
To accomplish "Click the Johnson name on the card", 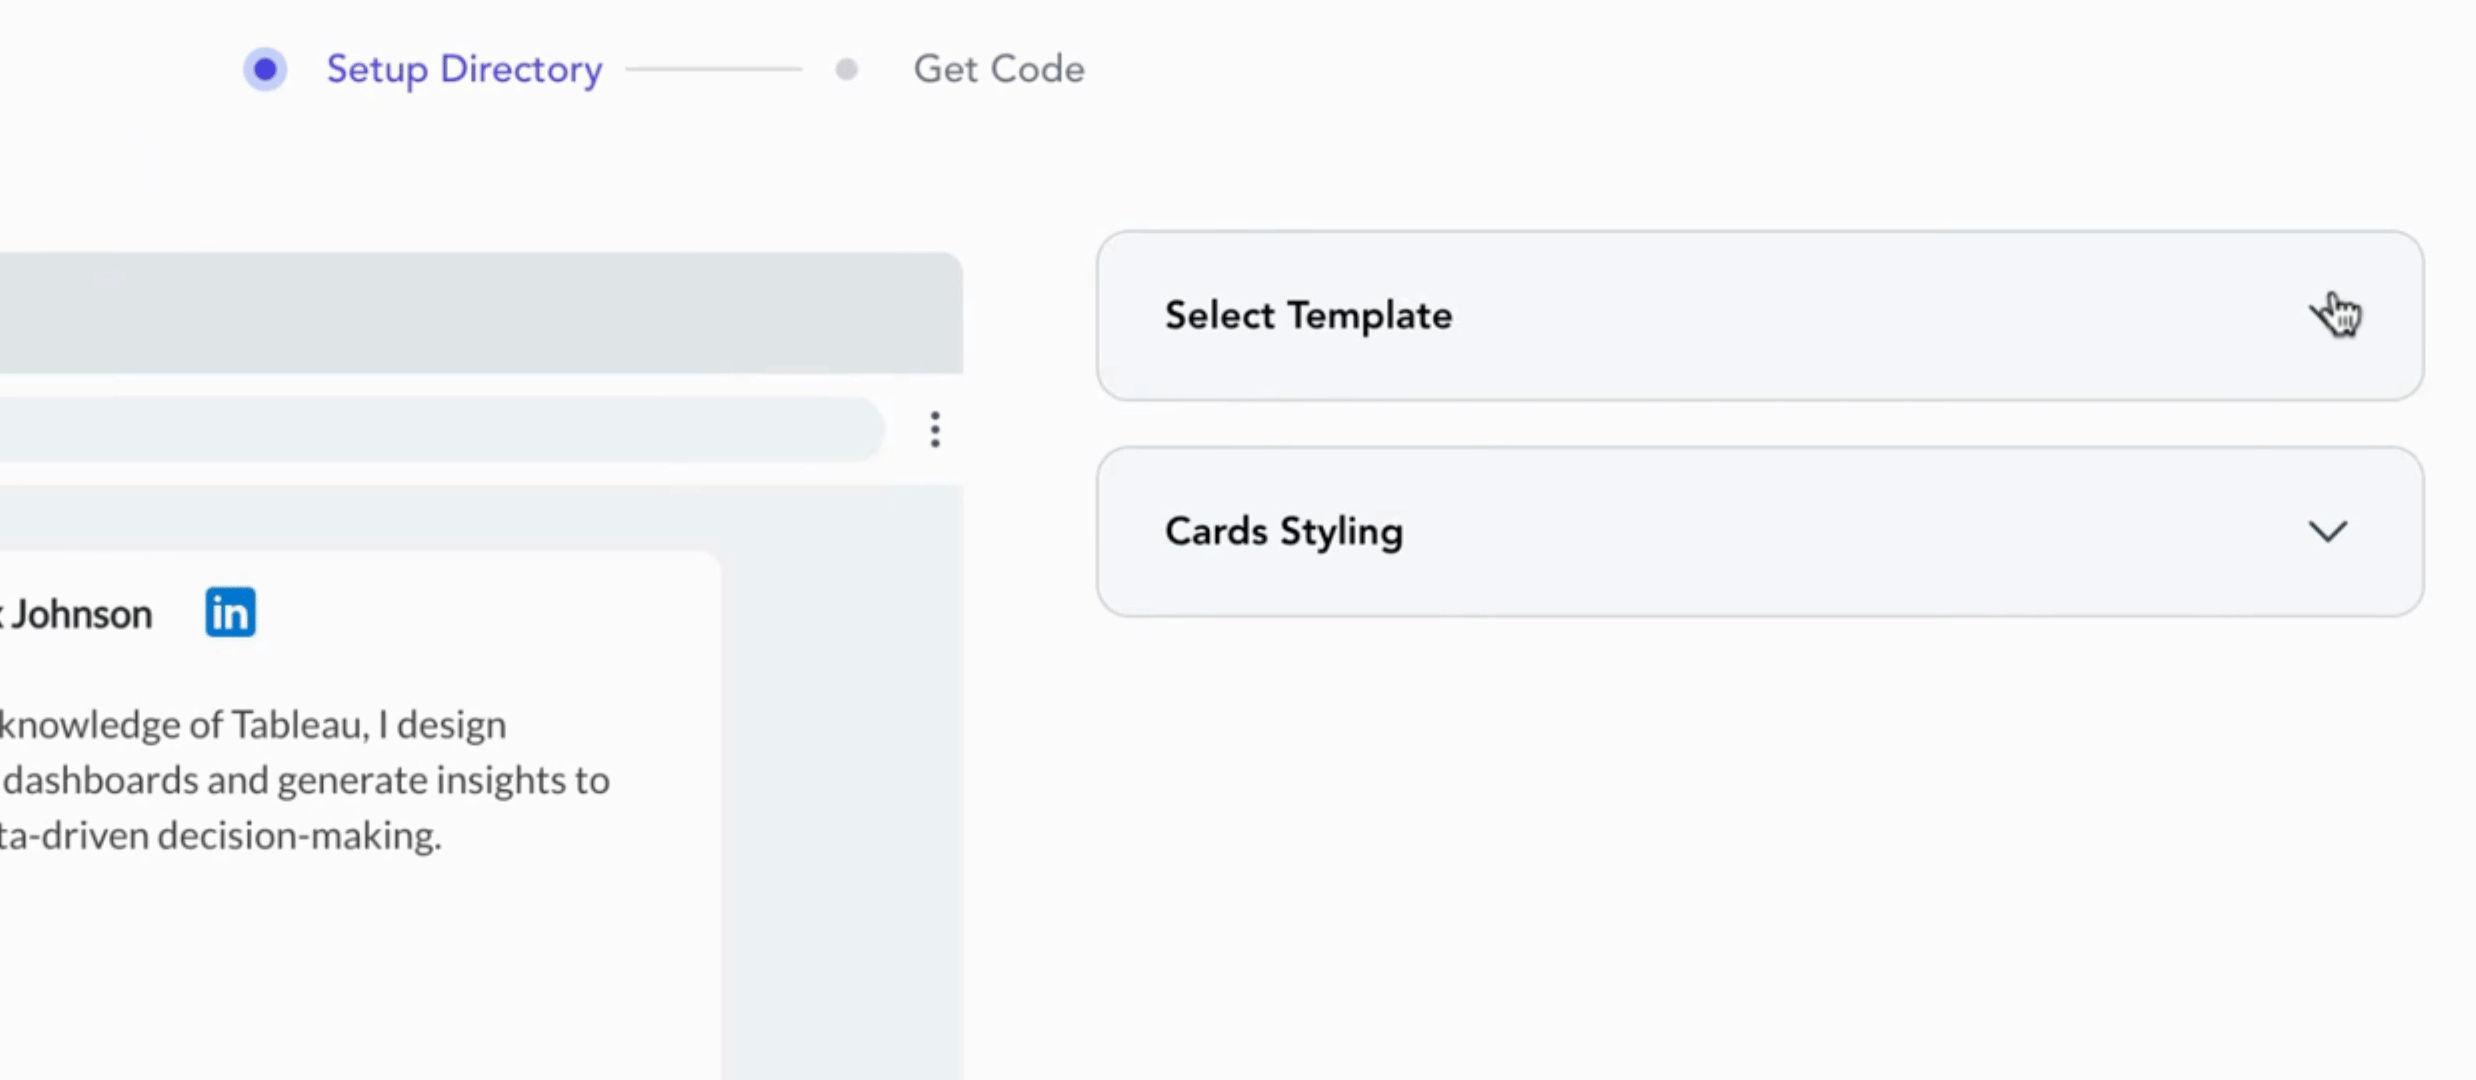I will [x=82, y=614].
